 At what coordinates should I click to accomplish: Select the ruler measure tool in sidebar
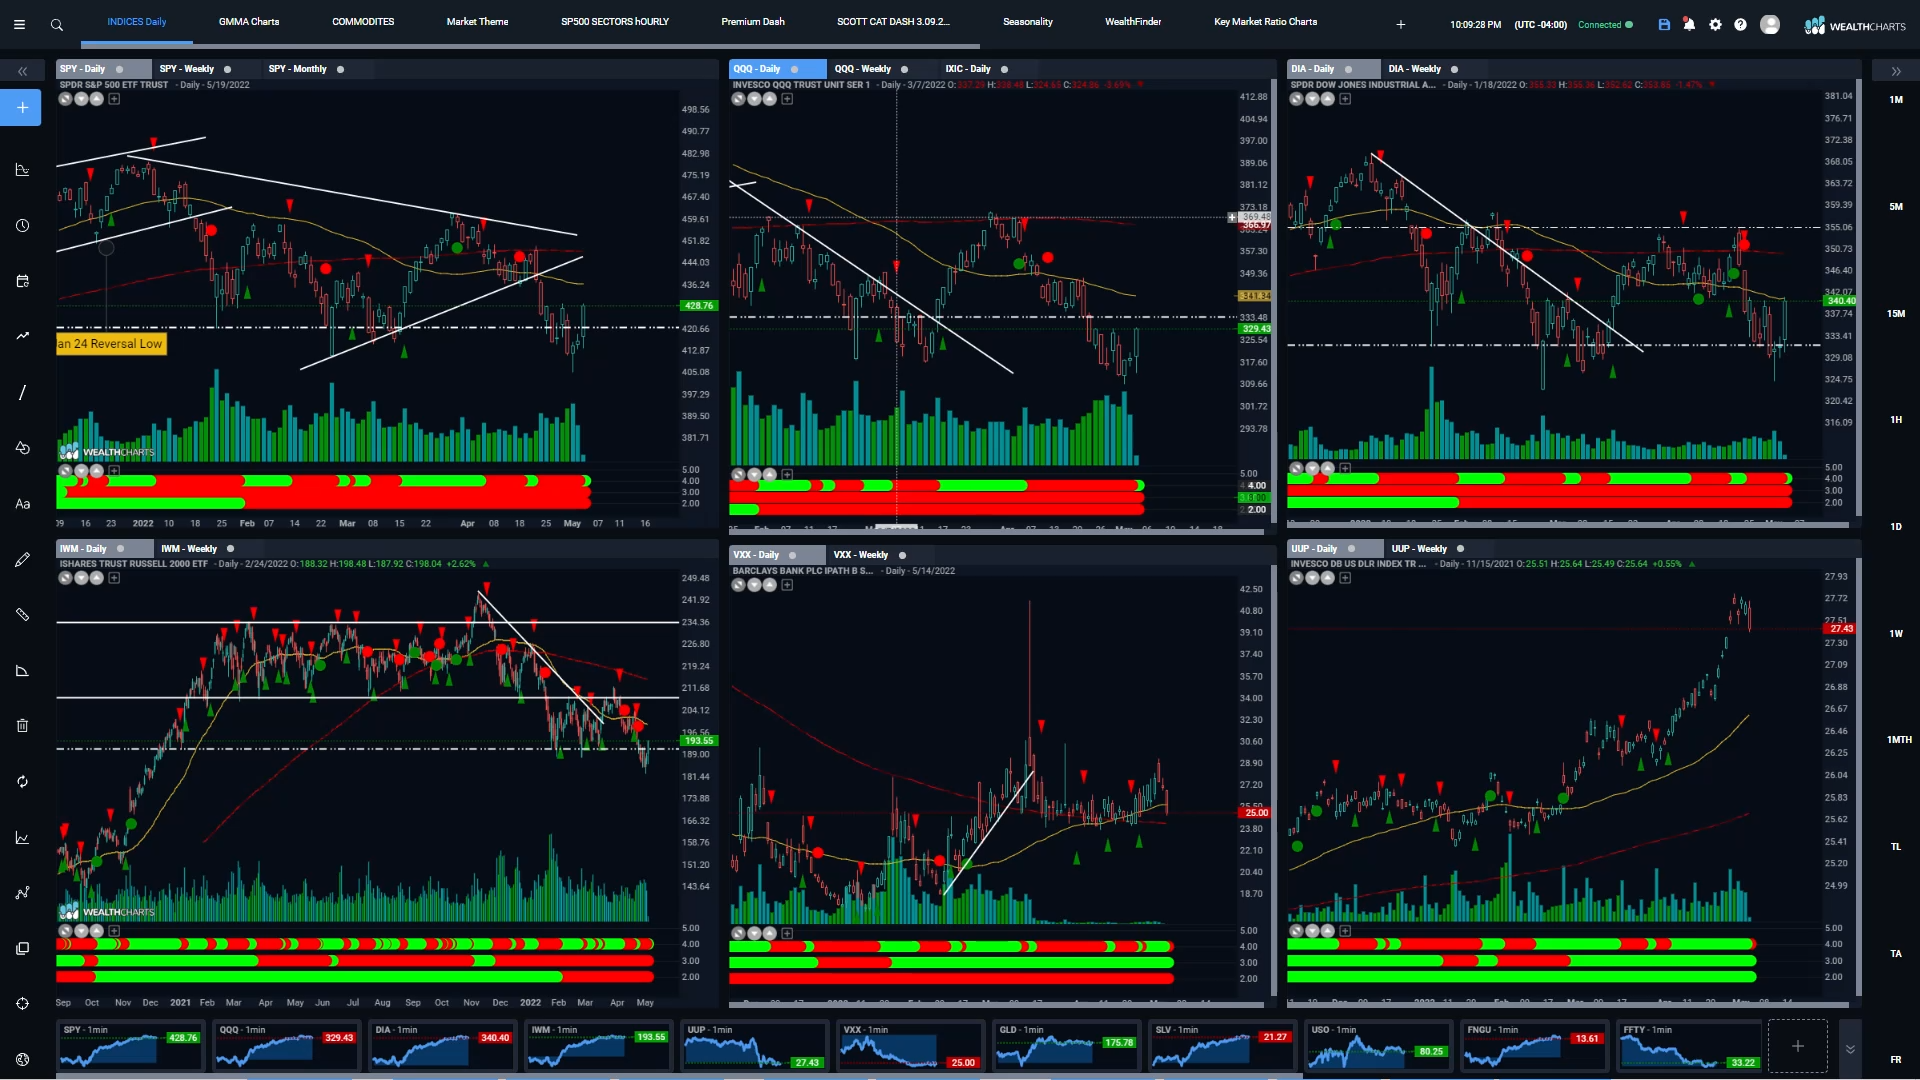coord(22,615)
